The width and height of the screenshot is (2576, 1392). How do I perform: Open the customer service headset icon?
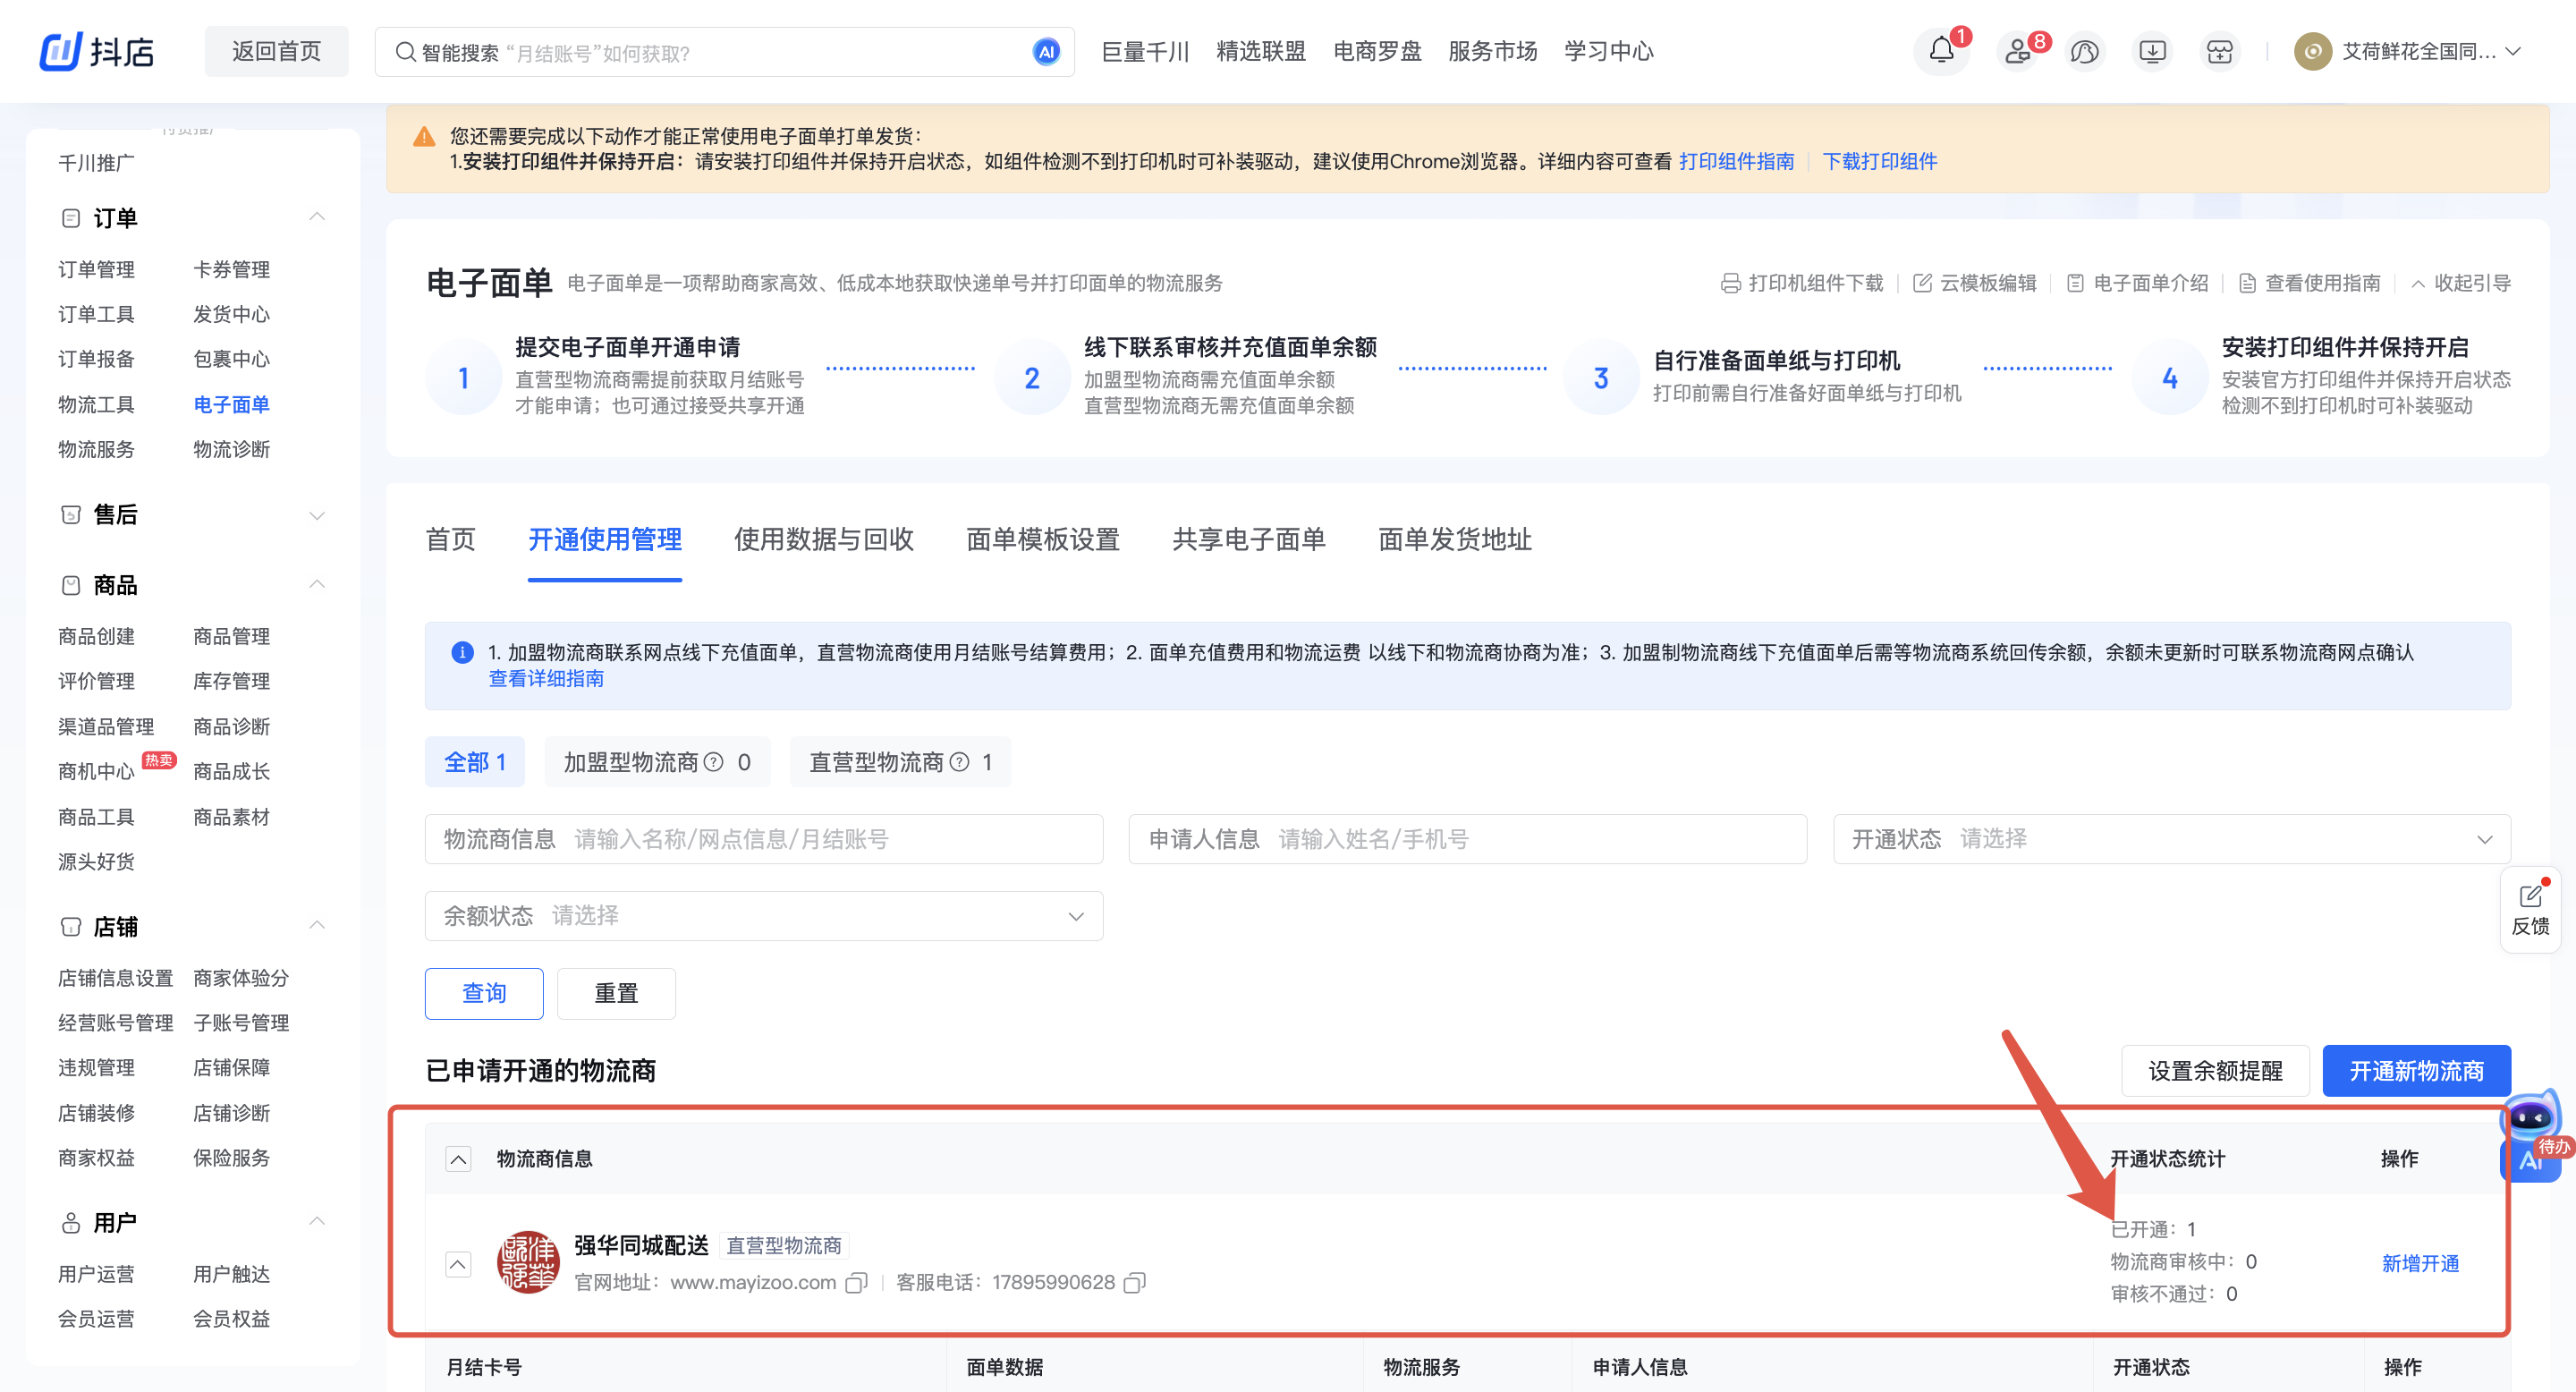point(2084,51)
